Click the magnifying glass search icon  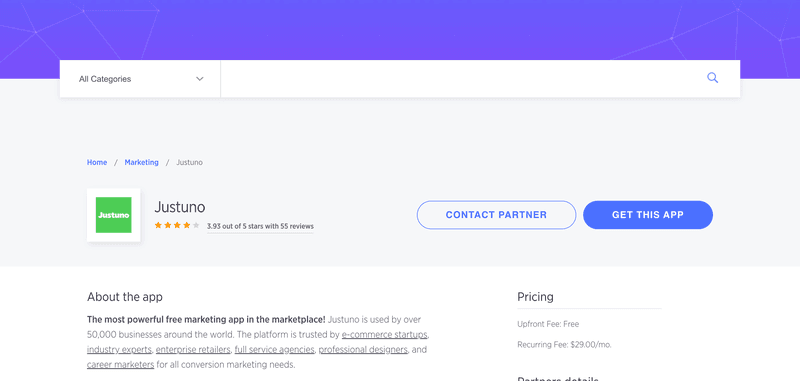point(712,78)
